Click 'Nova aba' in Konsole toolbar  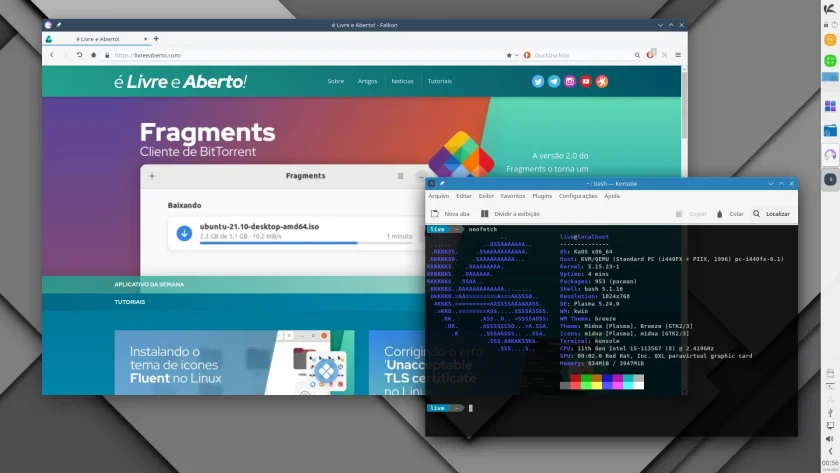tap(451, 214)
